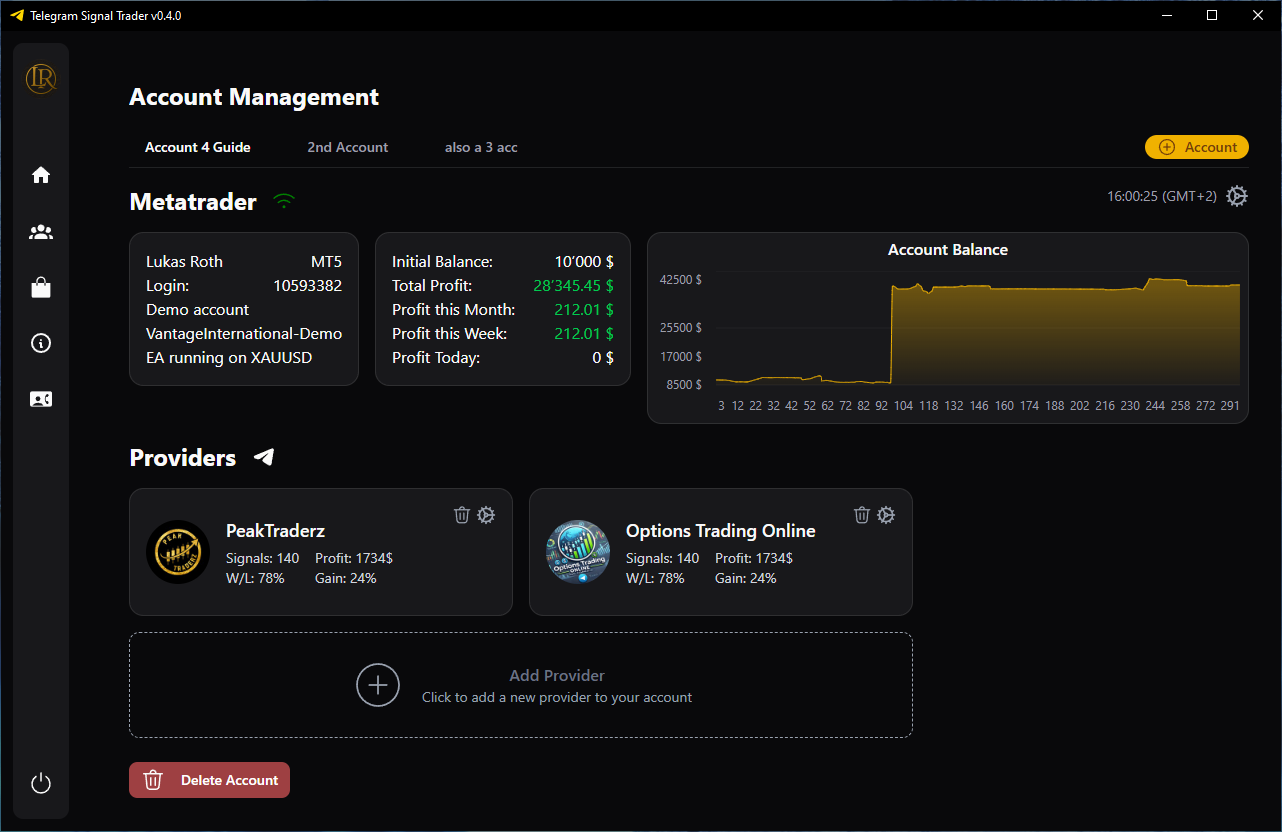This screenshot has height=832, width=1282.
Task: Click the Account Management heading
Action: click(x=254, y=97)
